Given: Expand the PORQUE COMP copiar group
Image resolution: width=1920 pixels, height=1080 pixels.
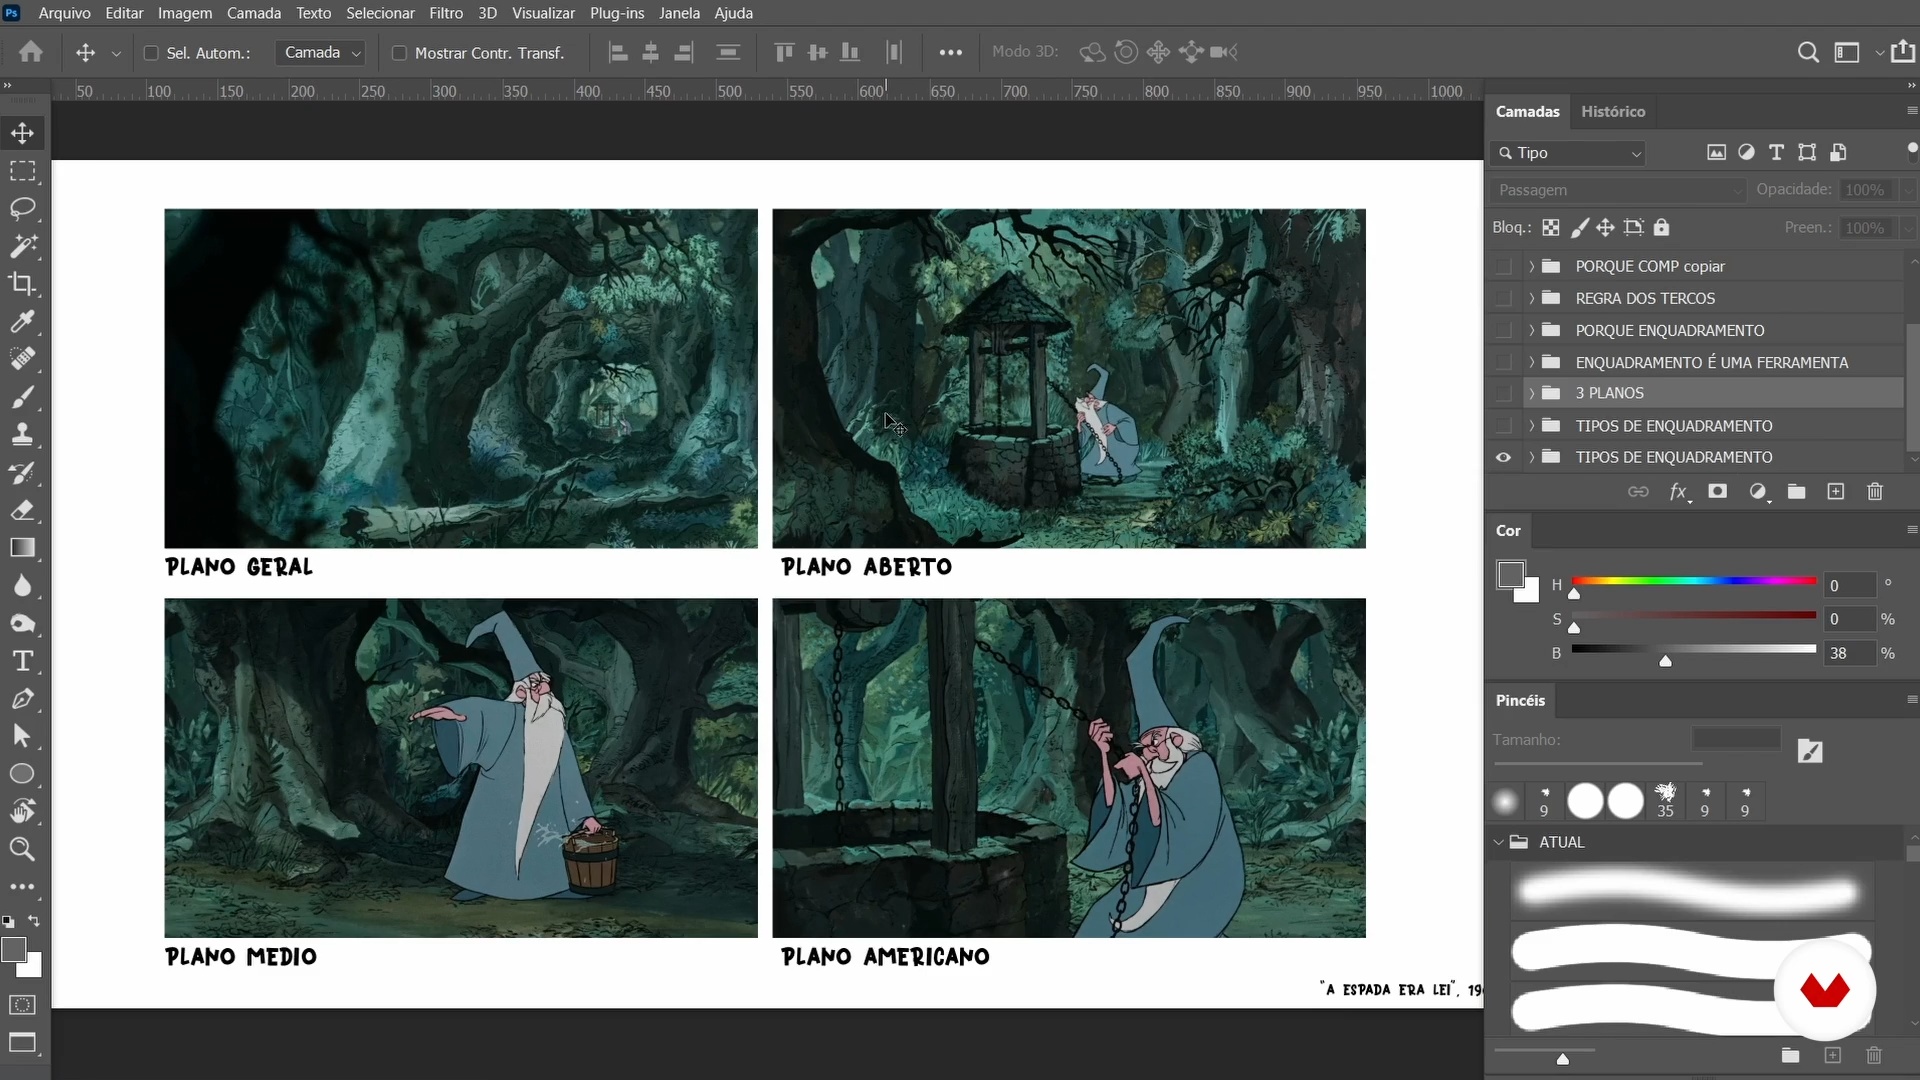Looking at the screenshot, I should [1531, 266].
